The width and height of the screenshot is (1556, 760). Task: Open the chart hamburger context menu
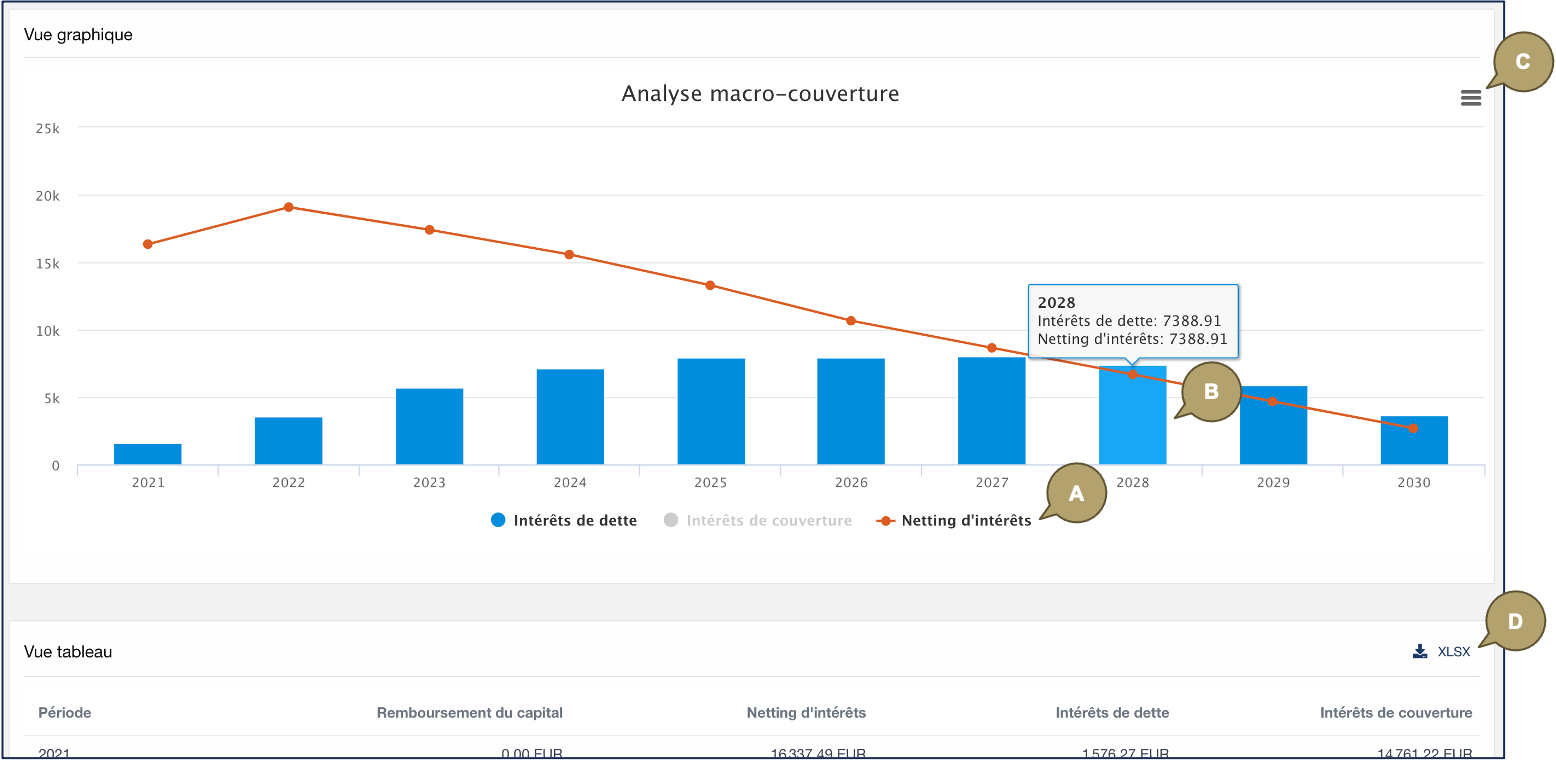(x=1470, y=98)
